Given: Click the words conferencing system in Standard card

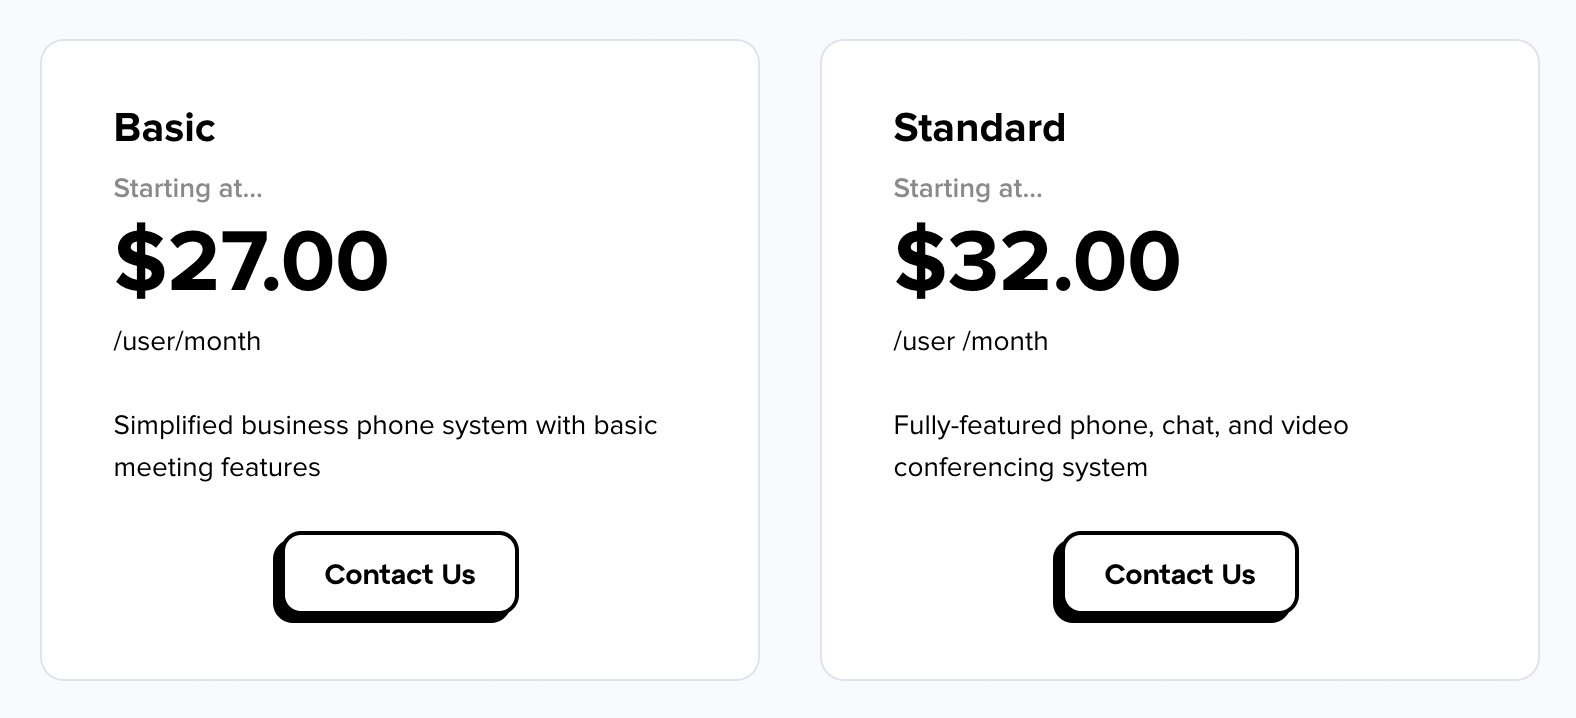Looking at the screenshot, I should [1021, 467].
